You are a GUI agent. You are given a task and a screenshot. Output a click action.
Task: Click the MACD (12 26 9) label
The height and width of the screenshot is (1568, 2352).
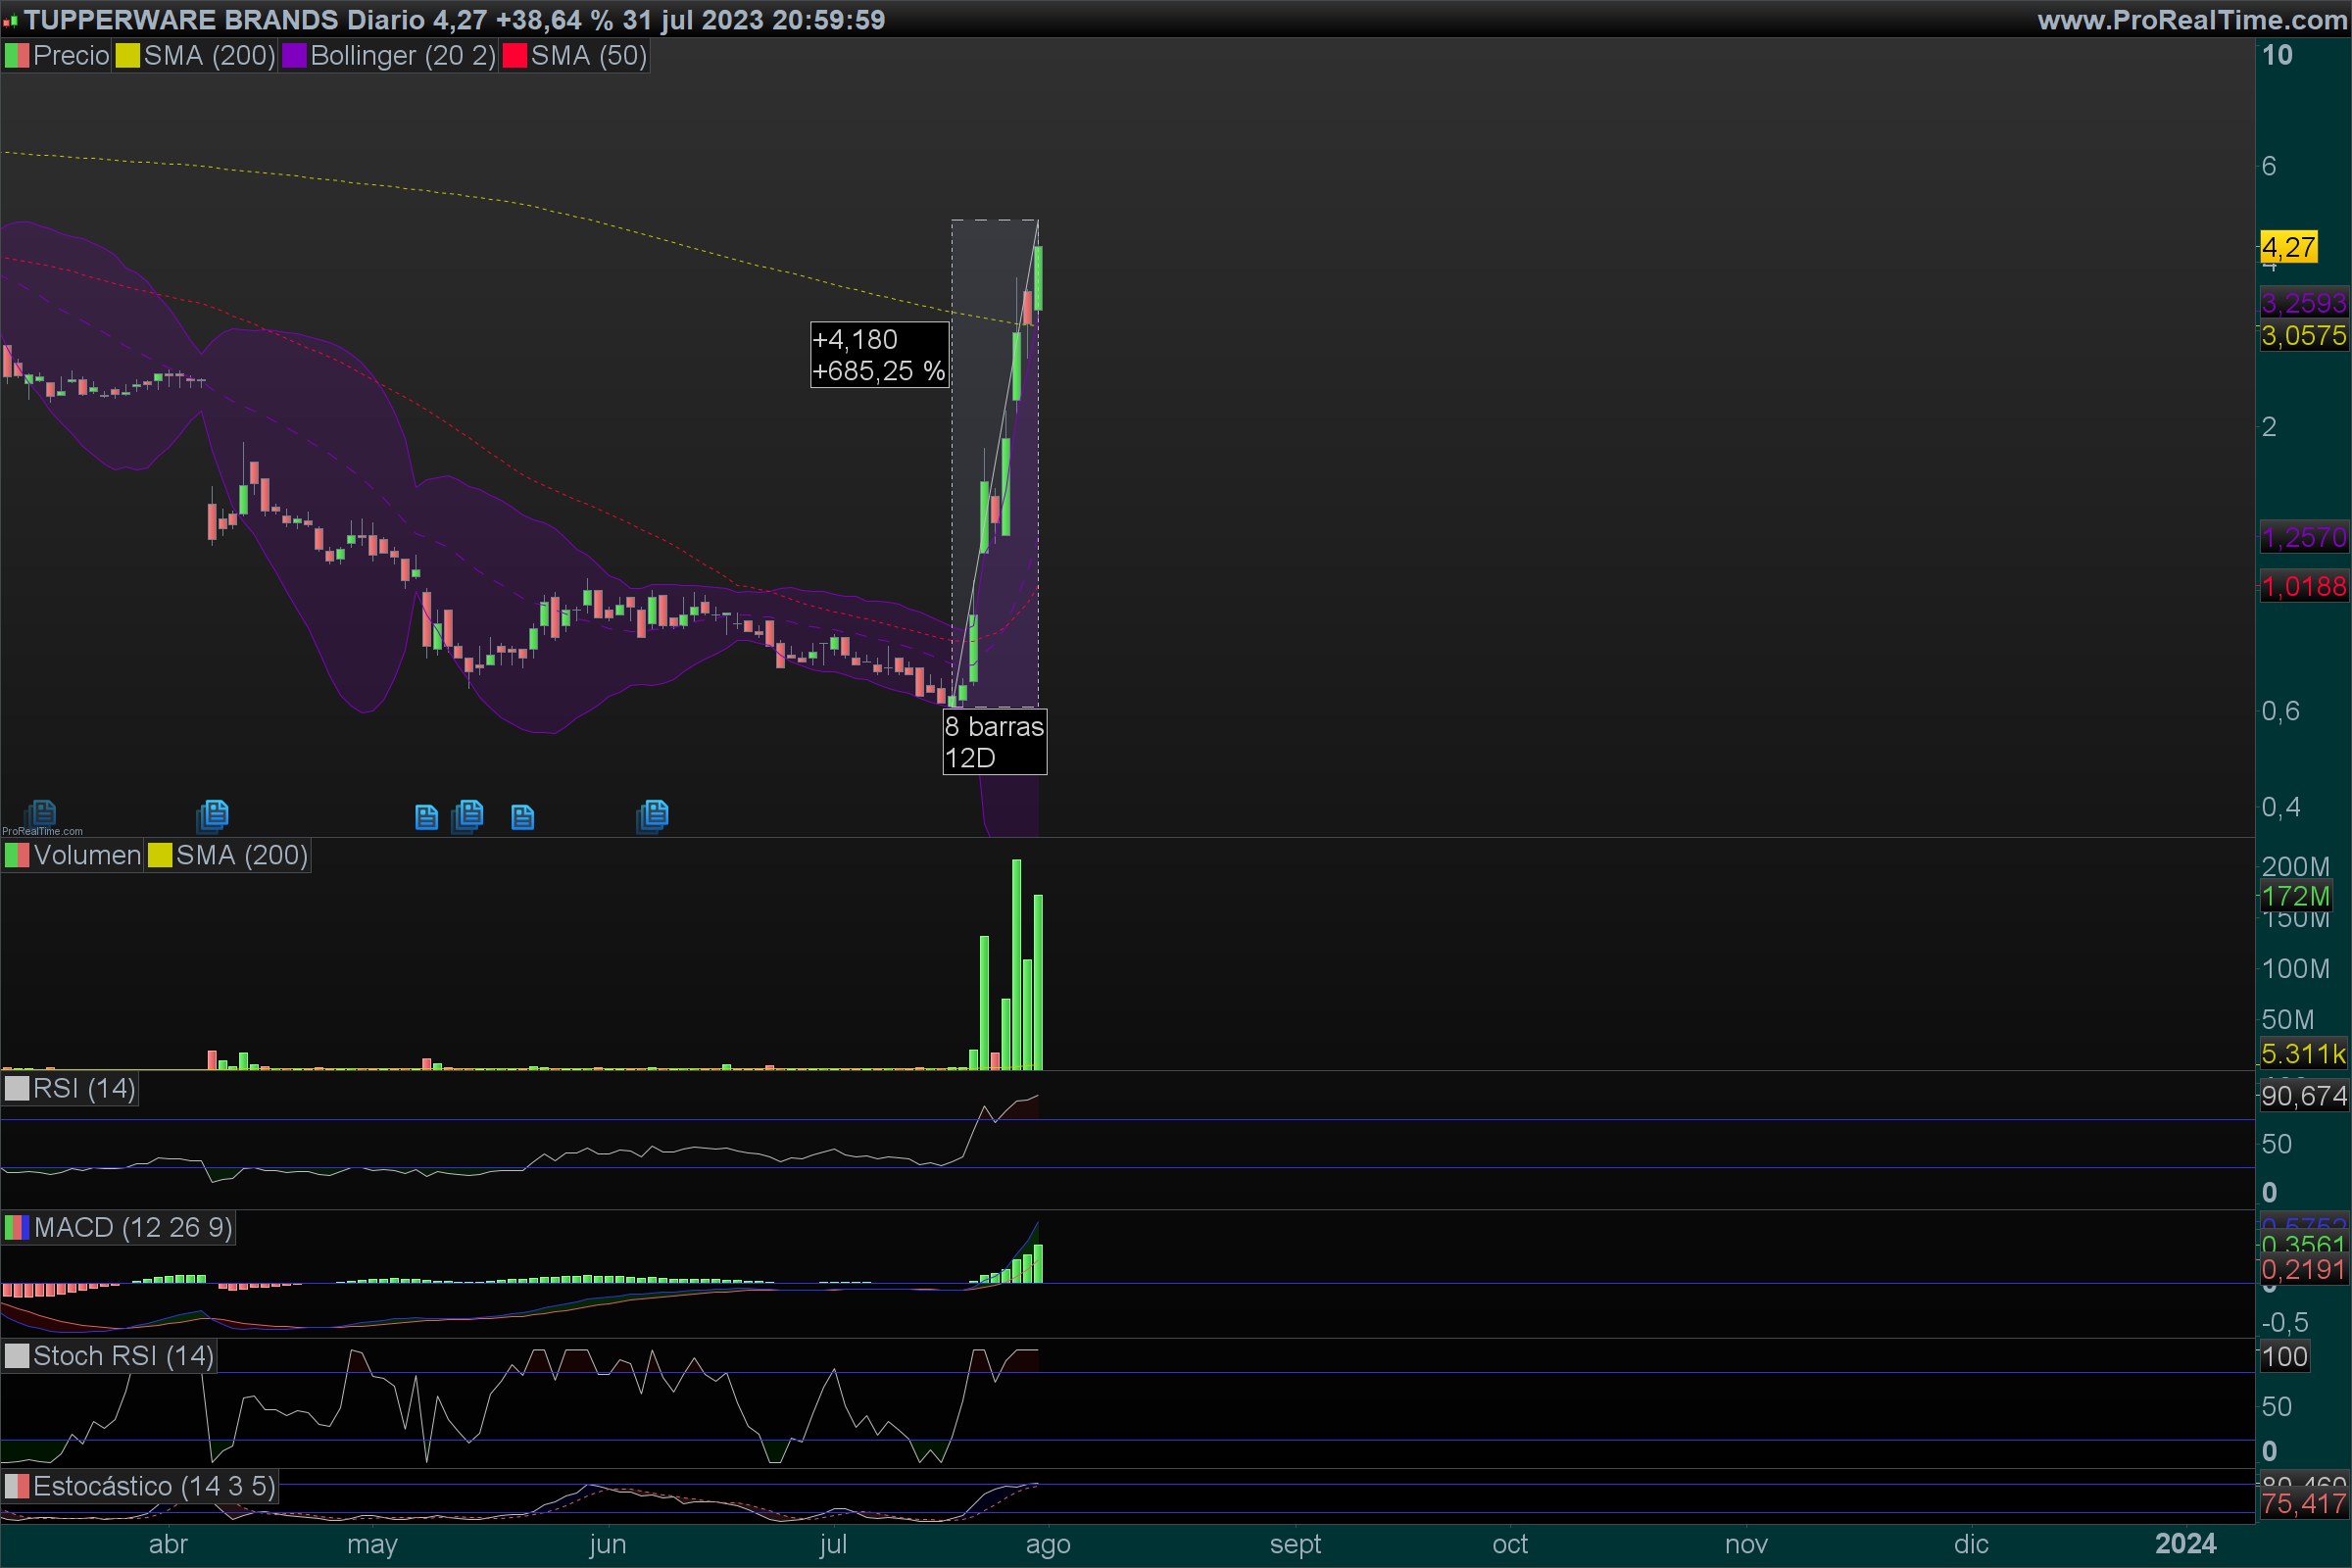point(132,1227)
